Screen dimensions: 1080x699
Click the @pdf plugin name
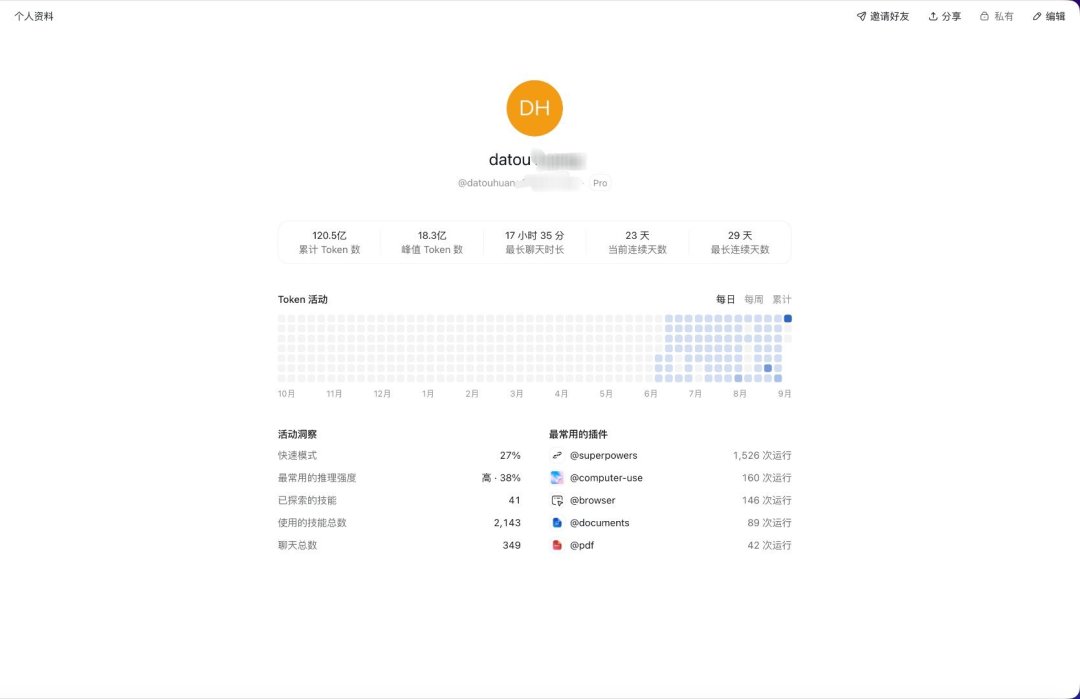[x=582, y=545]
